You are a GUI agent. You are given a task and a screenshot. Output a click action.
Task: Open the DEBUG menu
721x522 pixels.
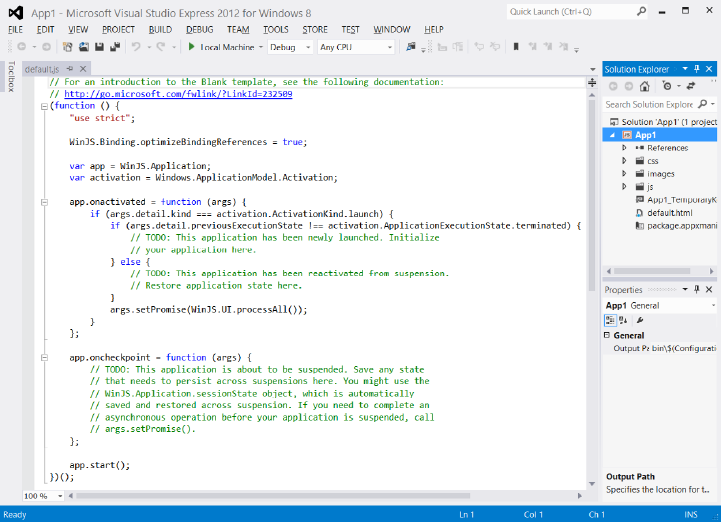[x=200, y=29]
